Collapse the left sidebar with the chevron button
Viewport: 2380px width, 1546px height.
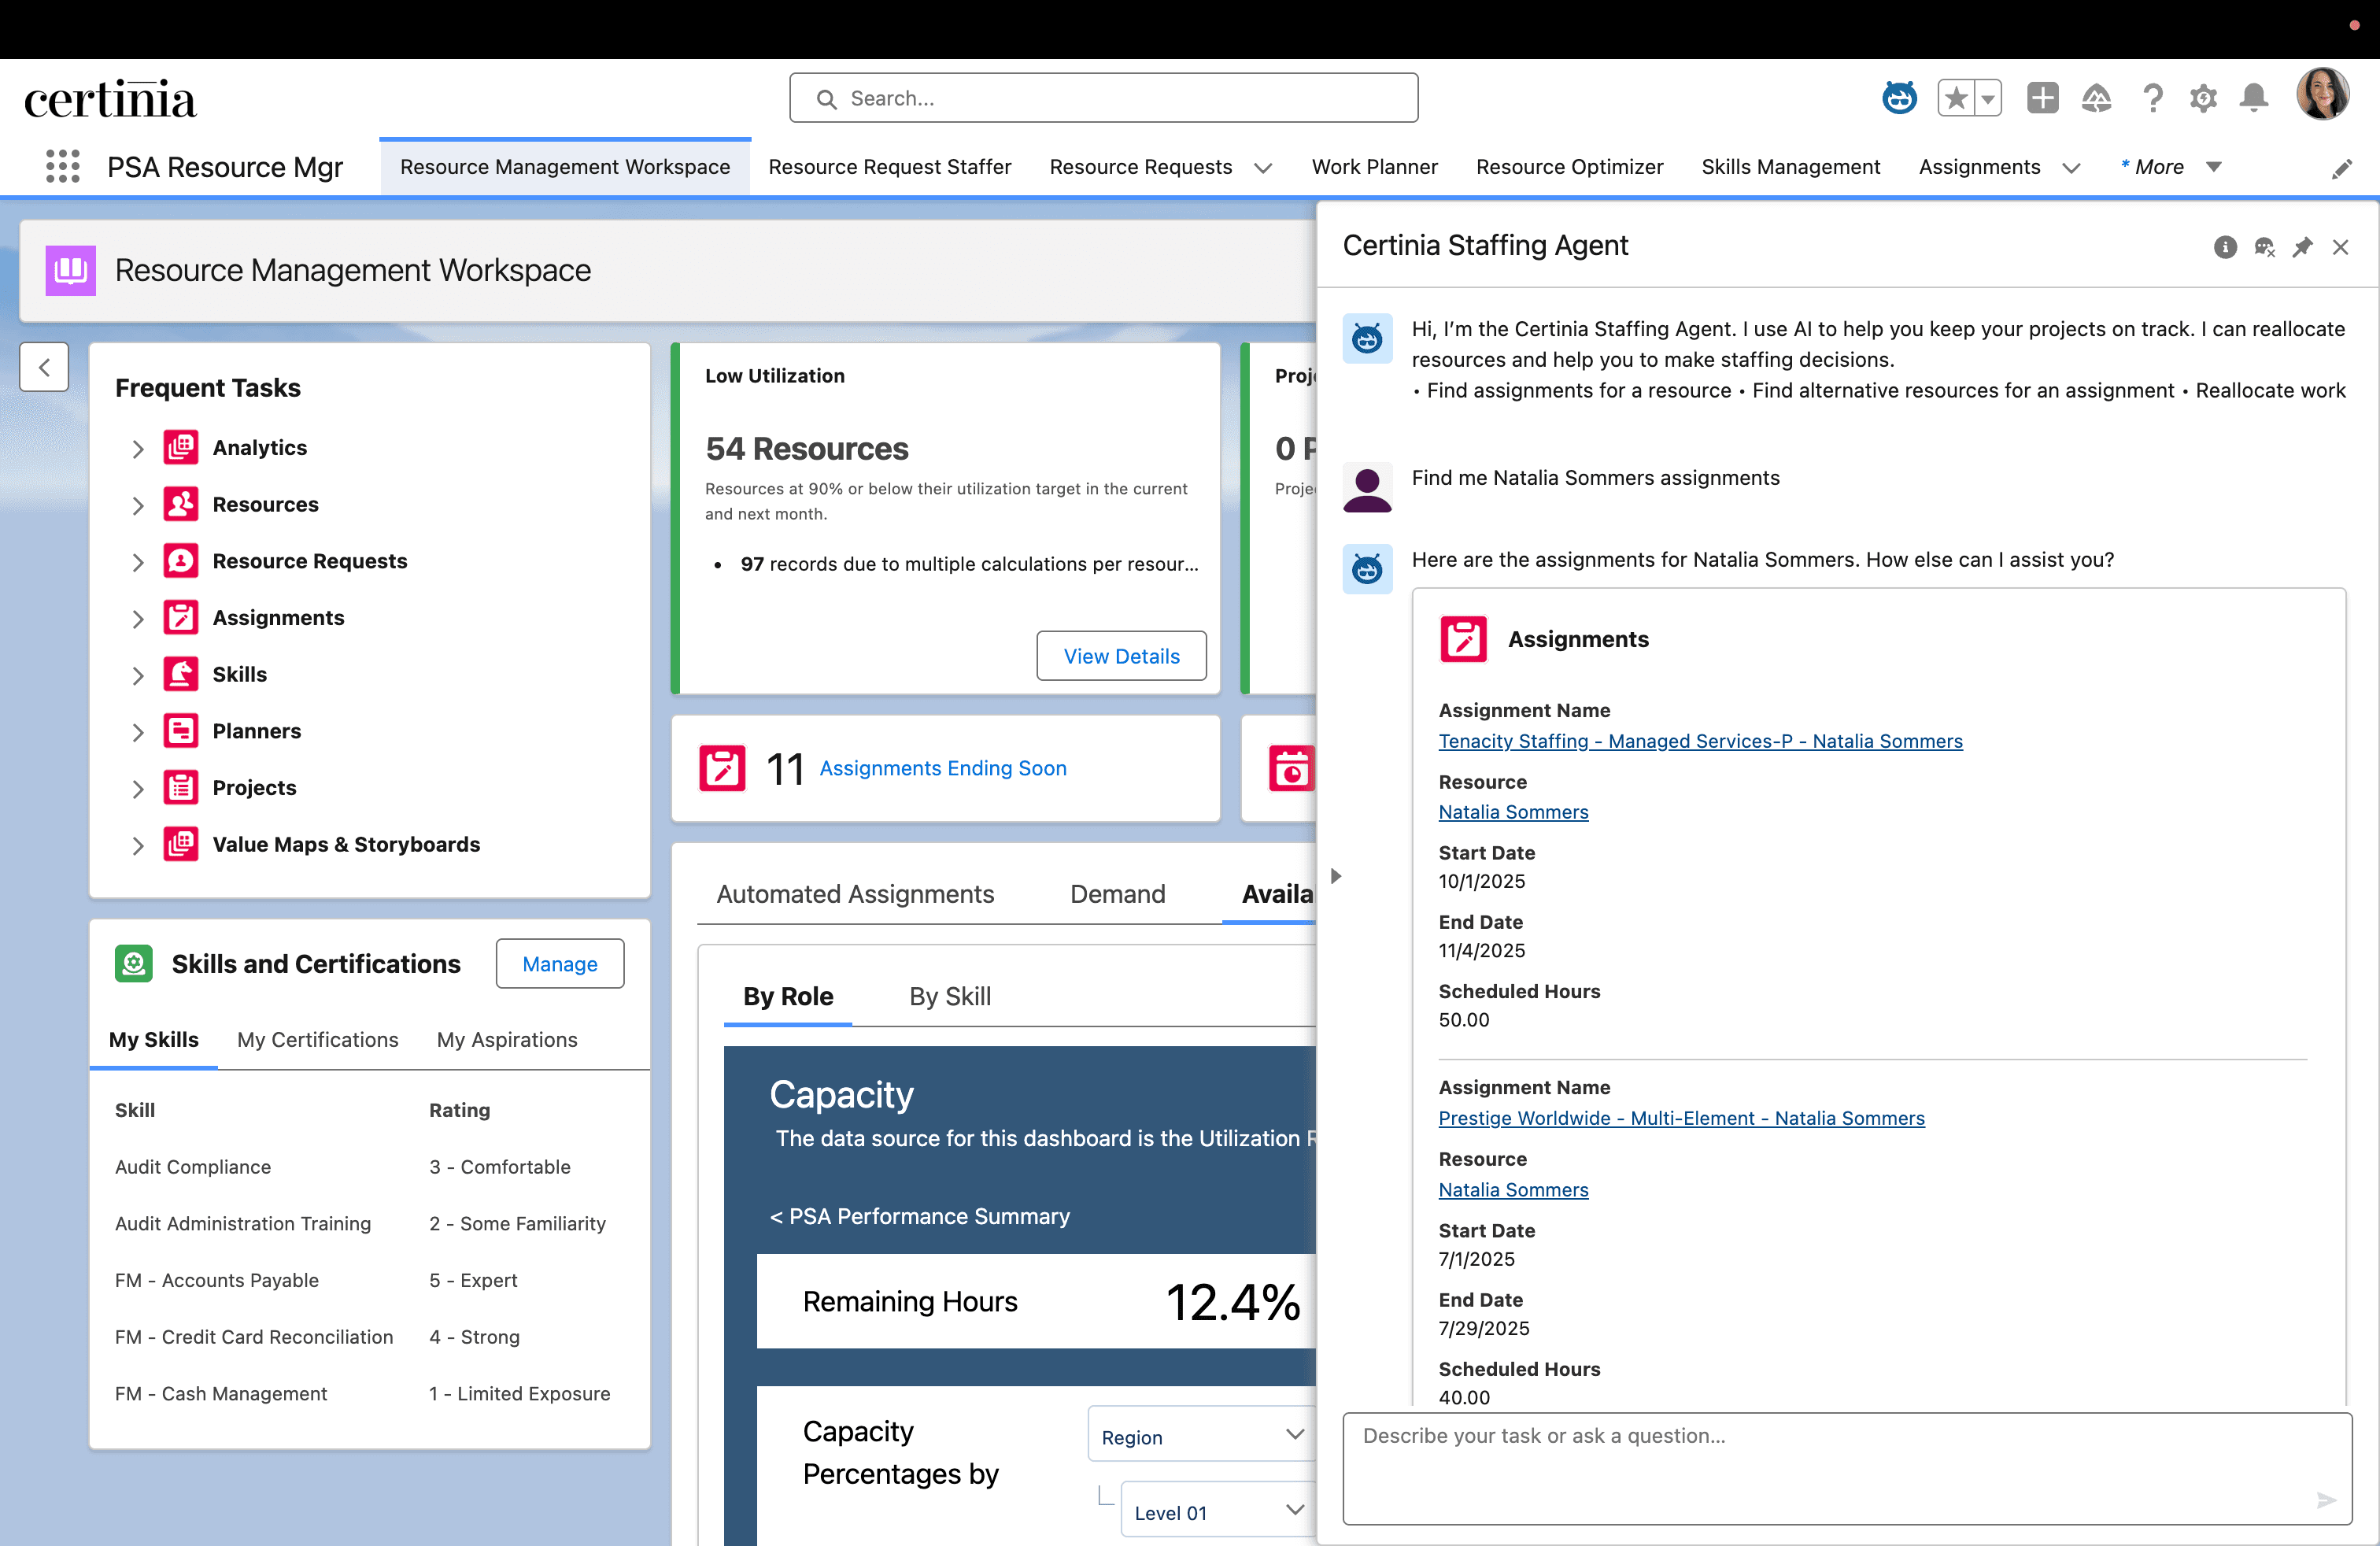[44, 367]
